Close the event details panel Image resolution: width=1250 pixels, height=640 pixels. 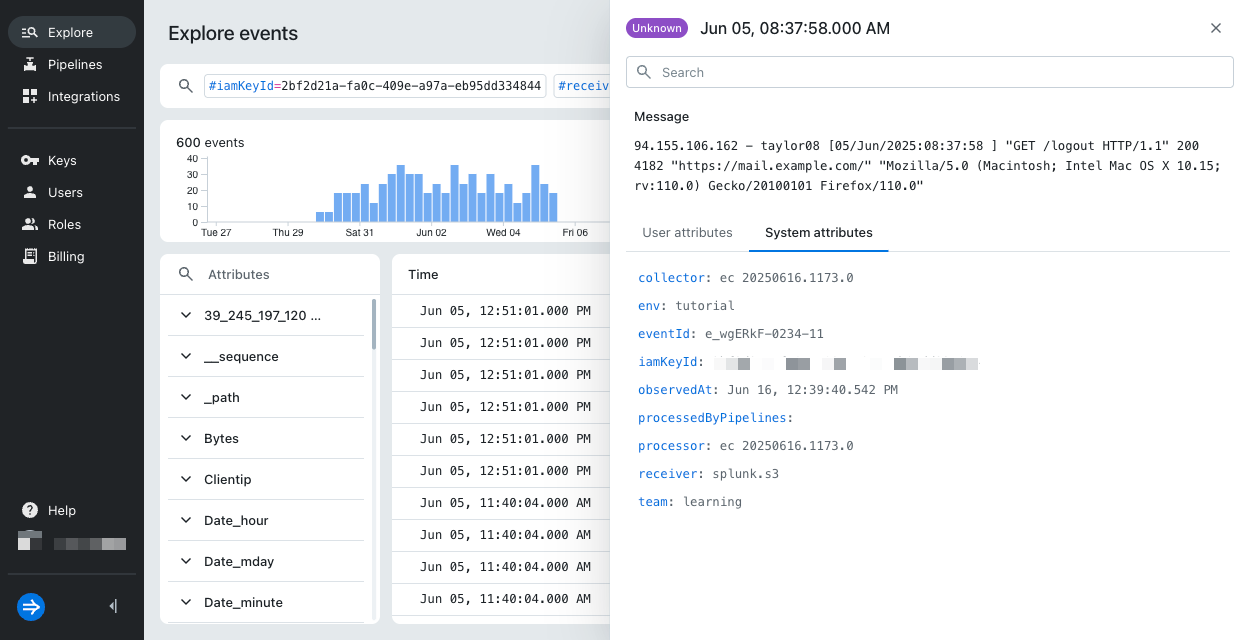pyautogui.click(x=1216, y=28)
